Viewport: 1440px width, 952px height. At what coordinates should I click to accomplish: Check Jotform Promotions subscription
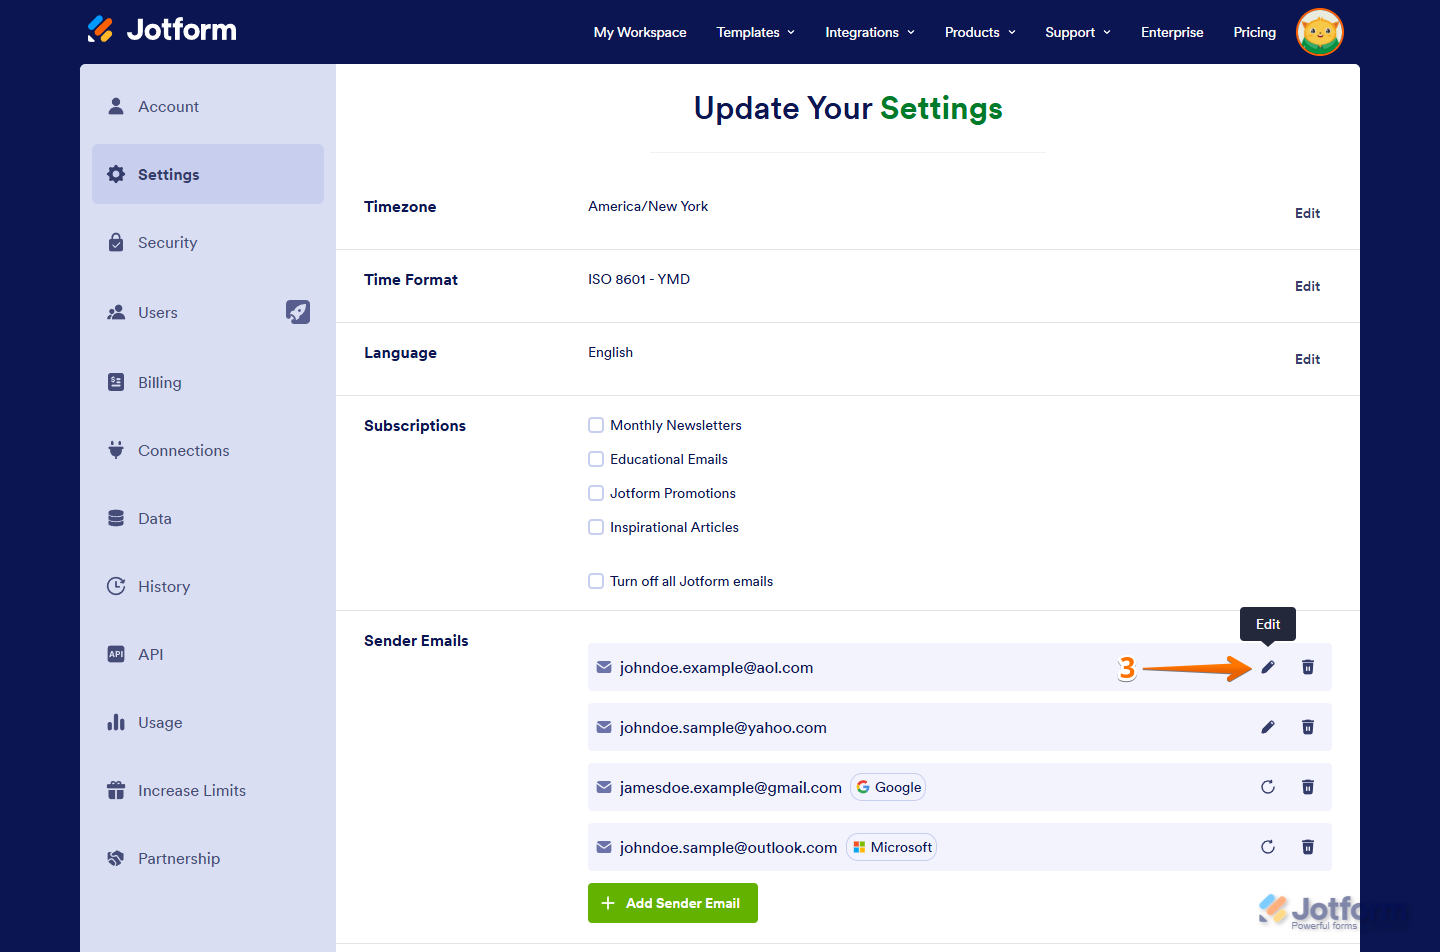click(596, 493)
